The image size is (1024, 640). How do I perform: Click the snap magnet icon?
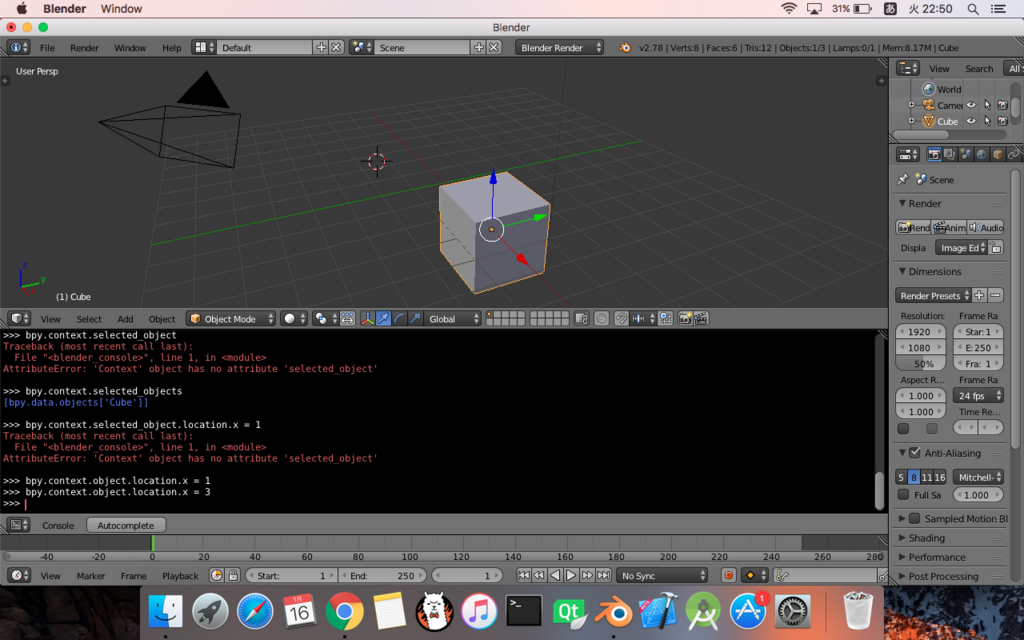[621, 319]
